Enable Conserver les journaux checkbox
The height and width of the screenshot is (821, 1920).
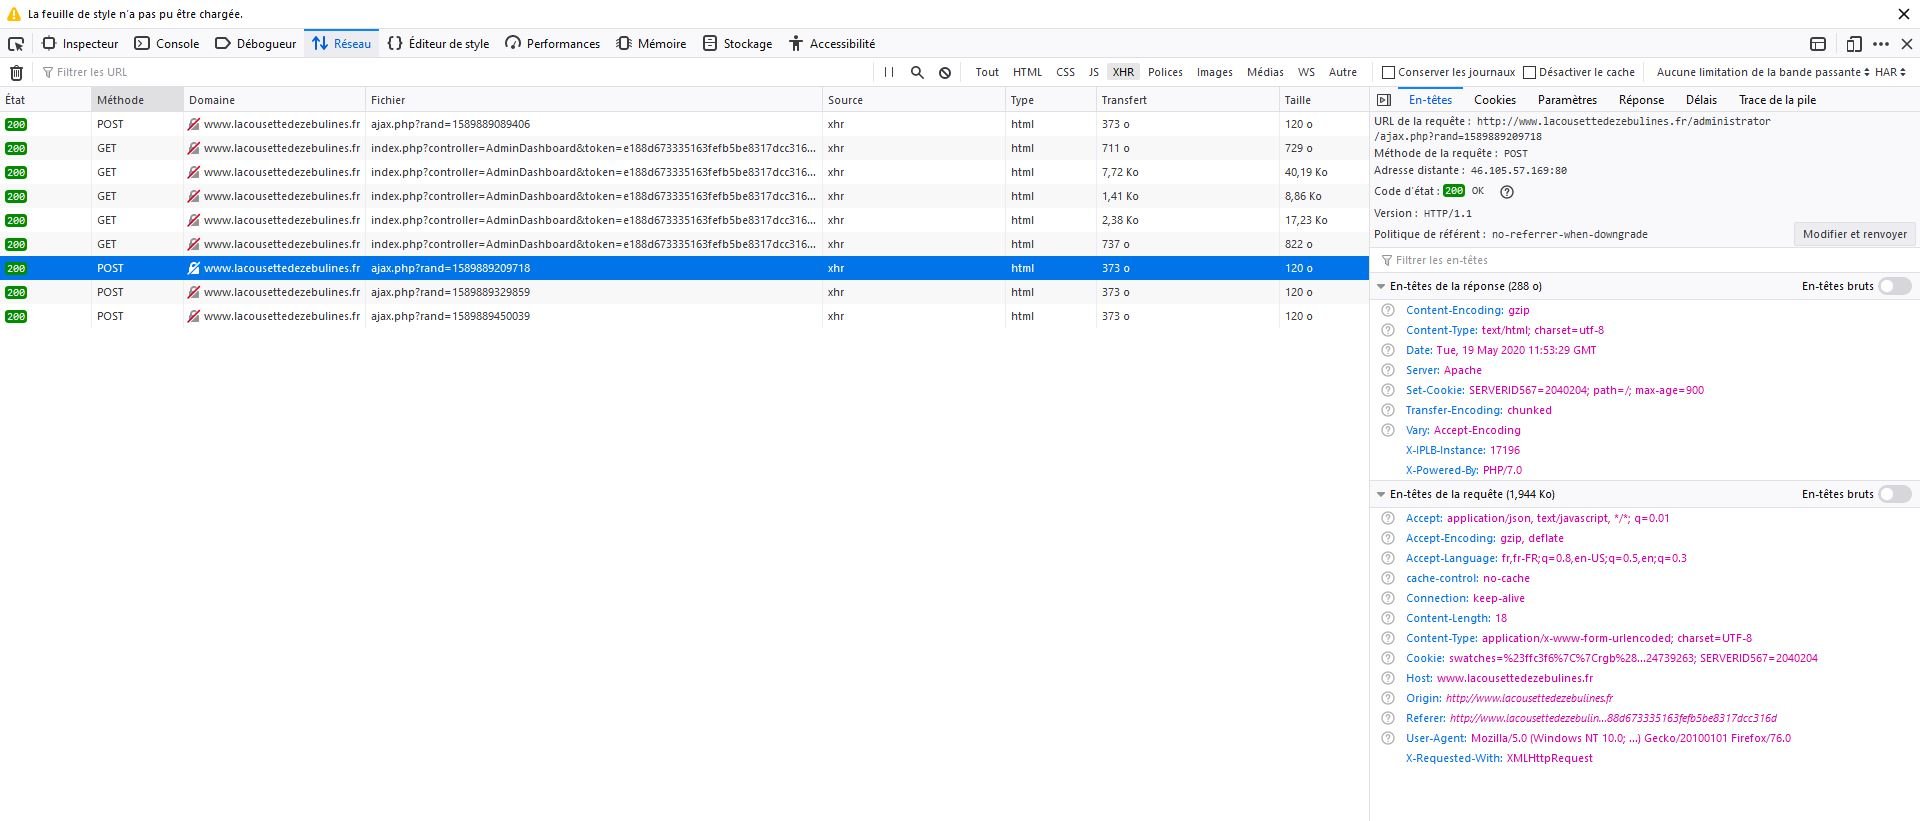[1388, 72]
